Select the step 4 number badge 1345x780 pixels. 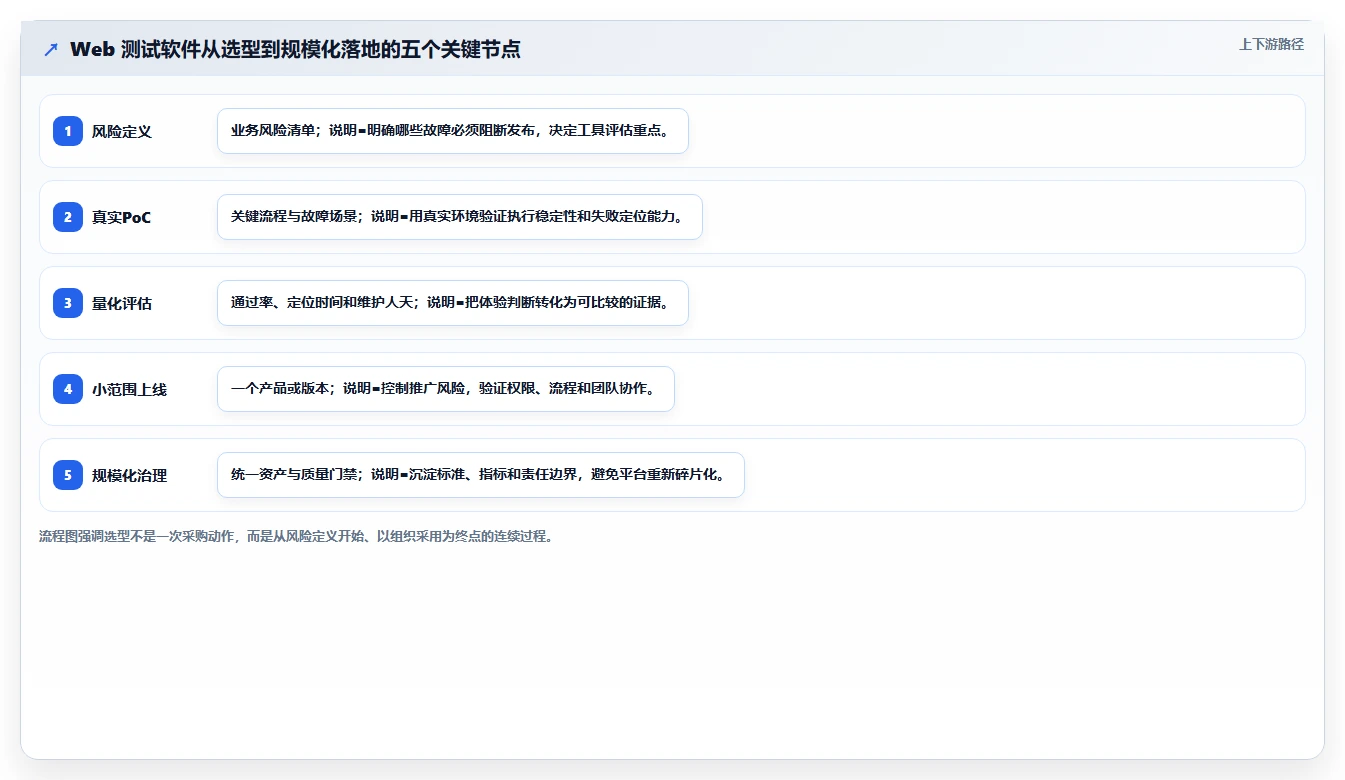[68, 389]
